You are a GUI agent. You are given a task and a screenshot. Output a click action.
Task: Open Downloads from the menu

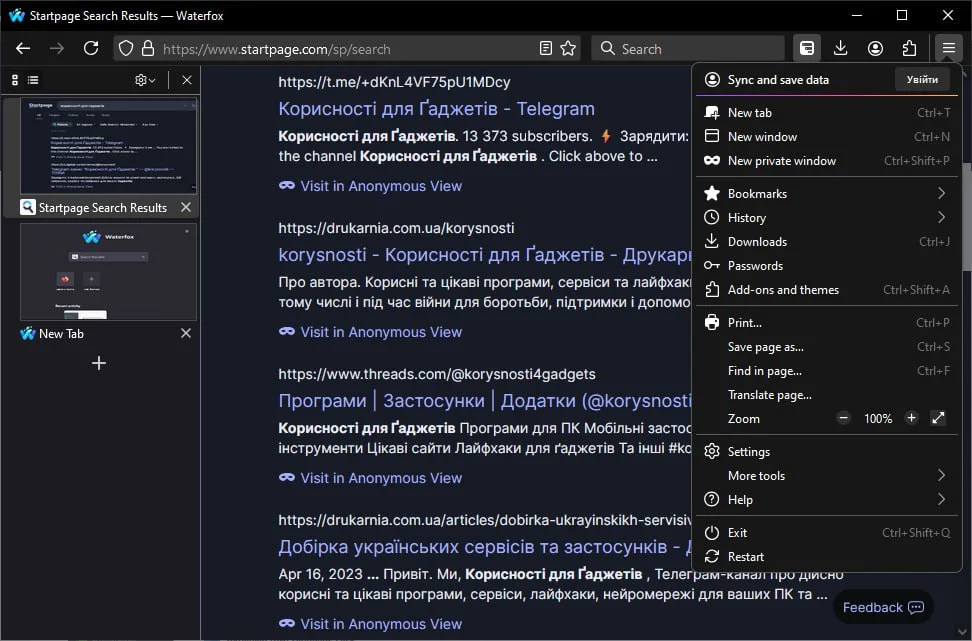point(828,242)
